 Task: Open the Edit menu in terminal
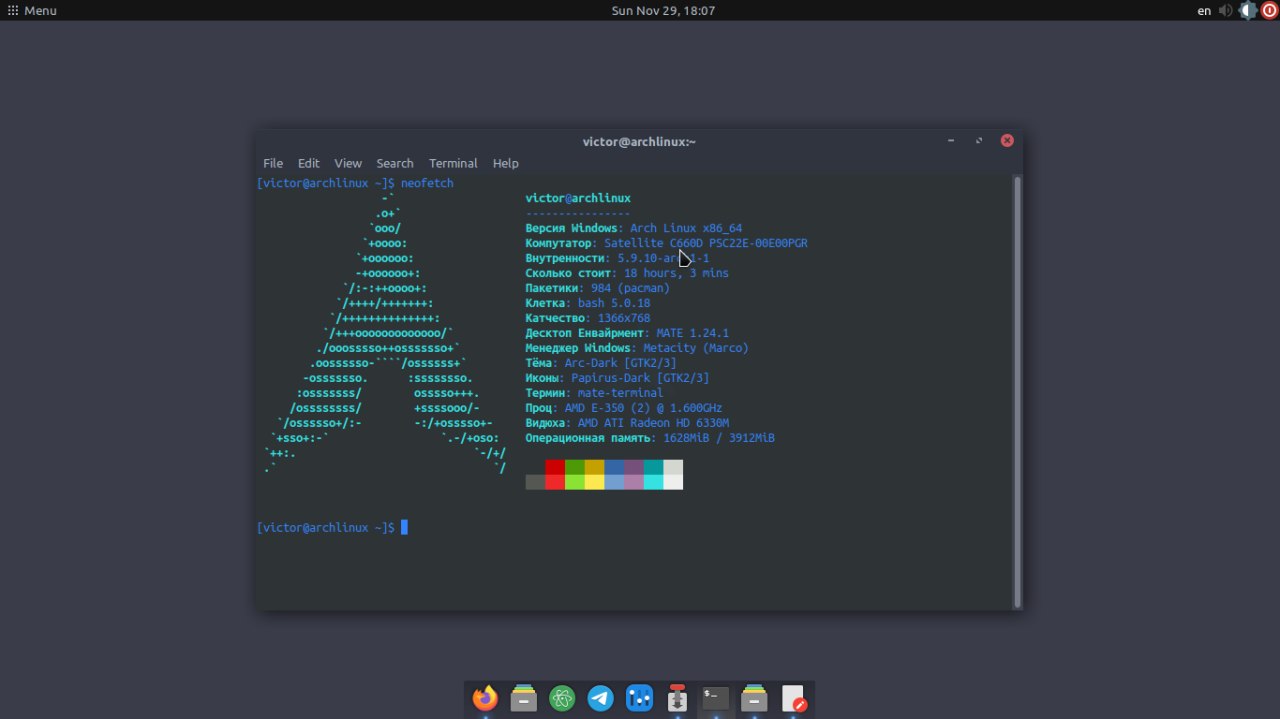click(x=309, y=163)
